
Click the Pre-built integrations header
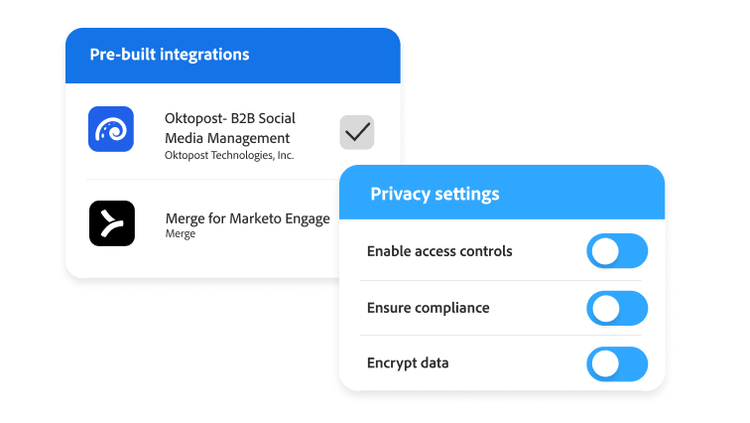[170, 55]
